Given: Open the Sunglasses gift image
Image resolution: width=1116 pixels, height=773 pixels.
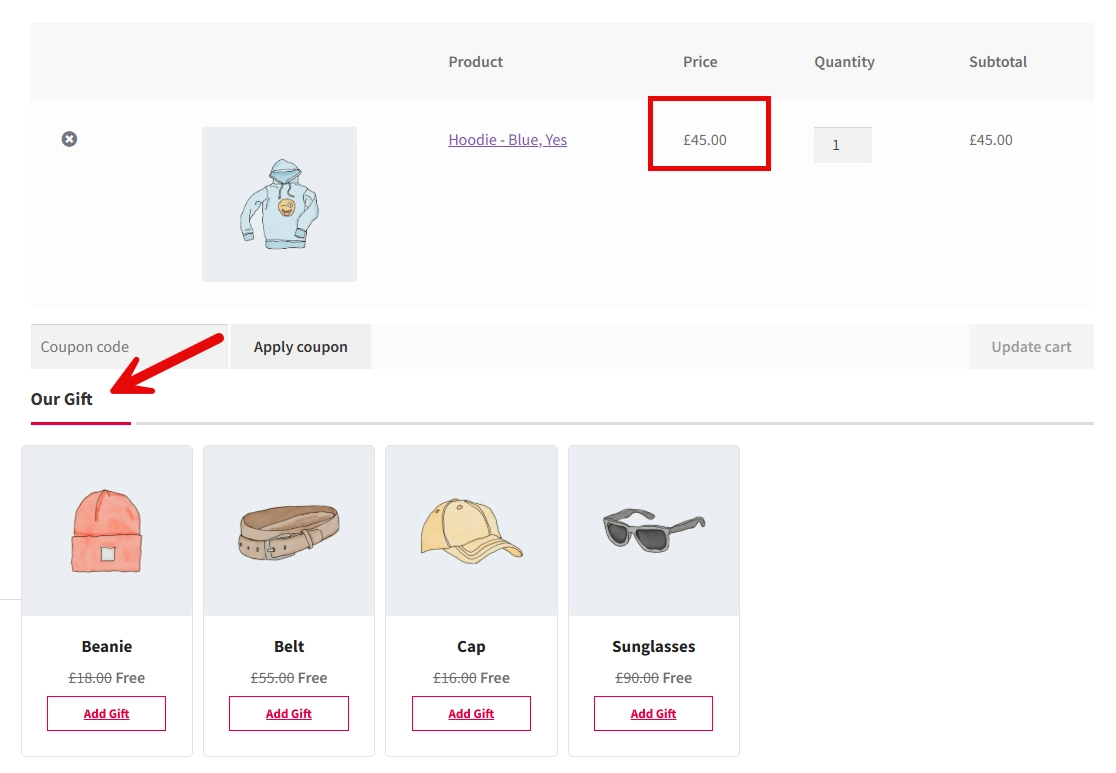Looking at the screenshot, I should [x=653, y=531].
